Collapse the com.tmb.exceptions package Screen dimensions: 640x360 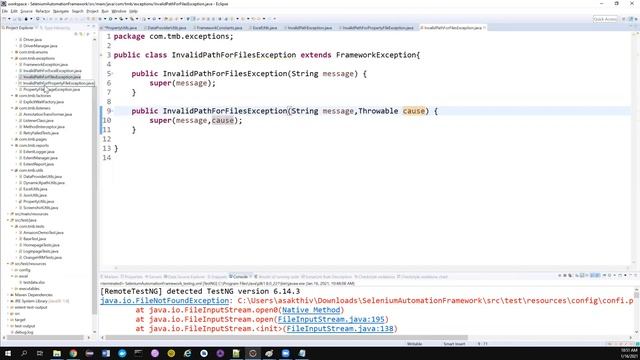[12, 58]
